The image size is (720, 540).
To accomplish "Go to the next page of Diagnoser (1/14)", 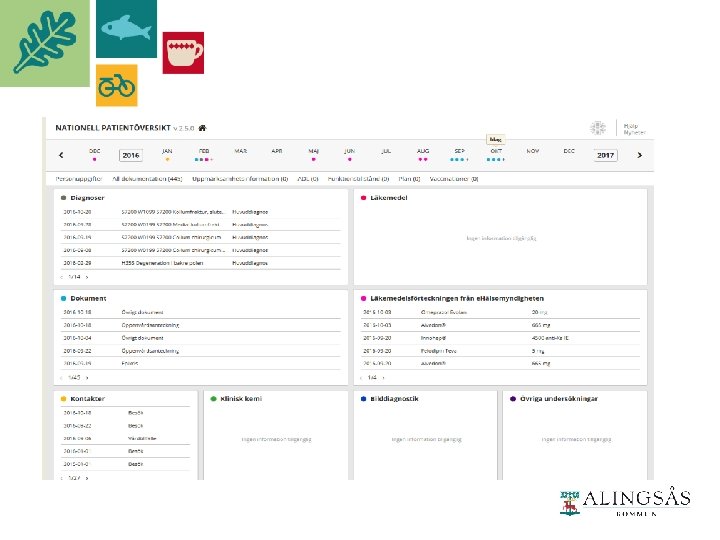I will (x=87, y=277).
